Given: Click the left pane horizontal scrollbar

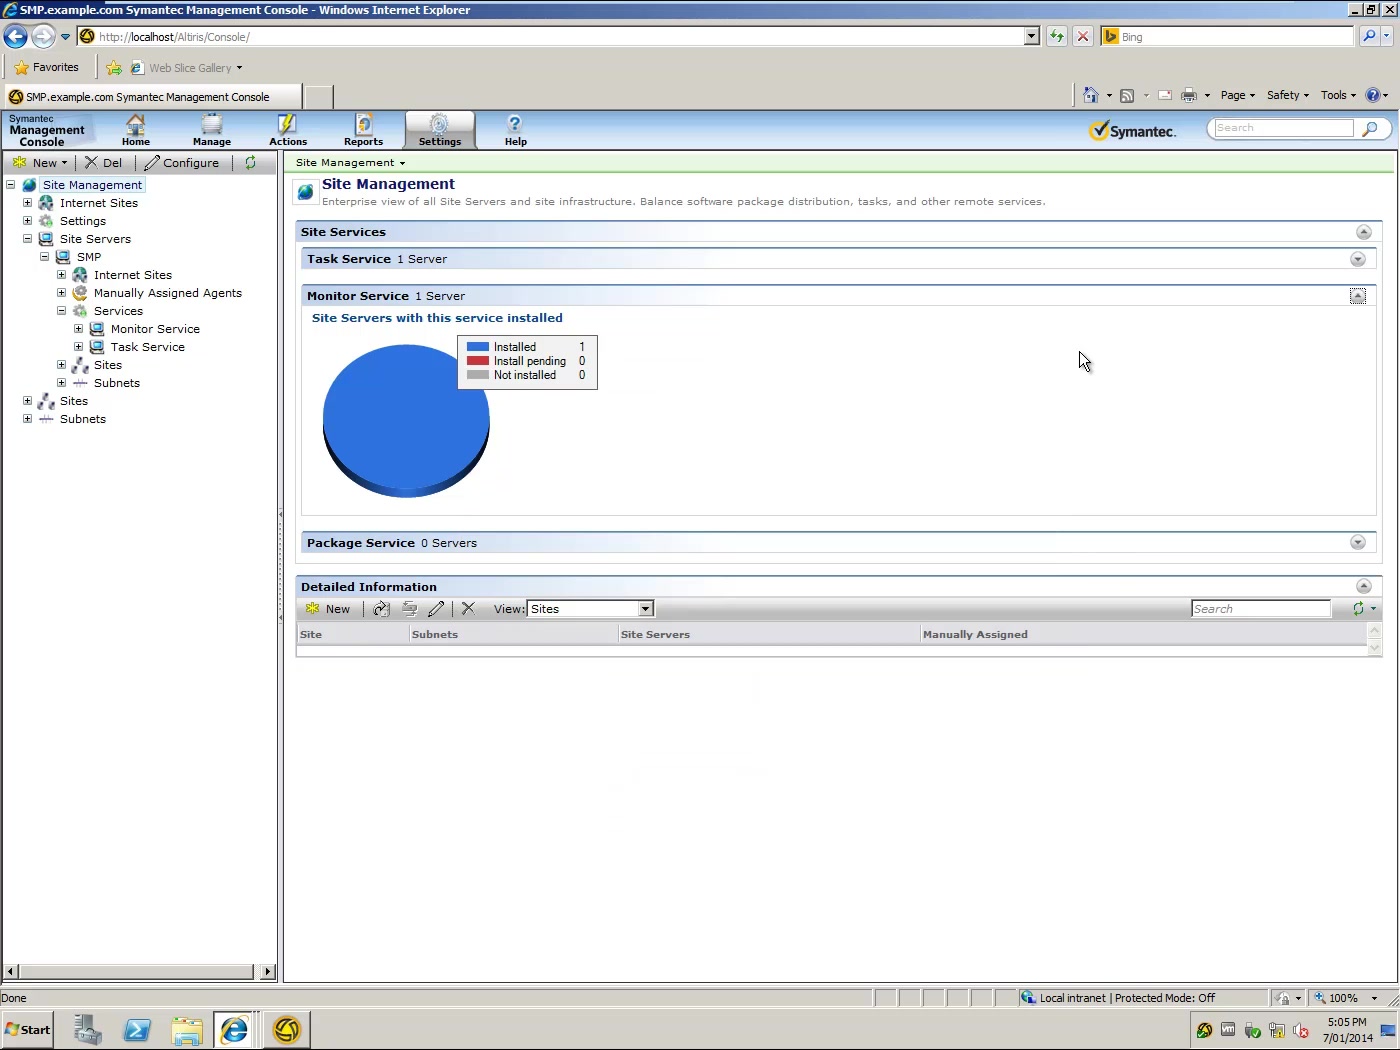Looking at the screenshot, I should coord(139,971).
